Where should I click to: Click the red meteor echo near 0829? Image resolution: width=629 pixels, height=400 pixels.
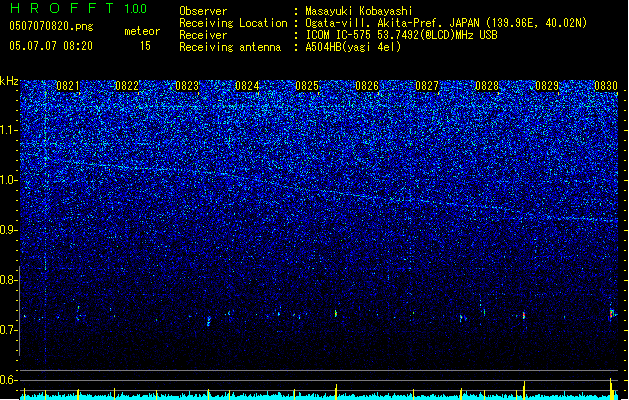coord(524,315)
